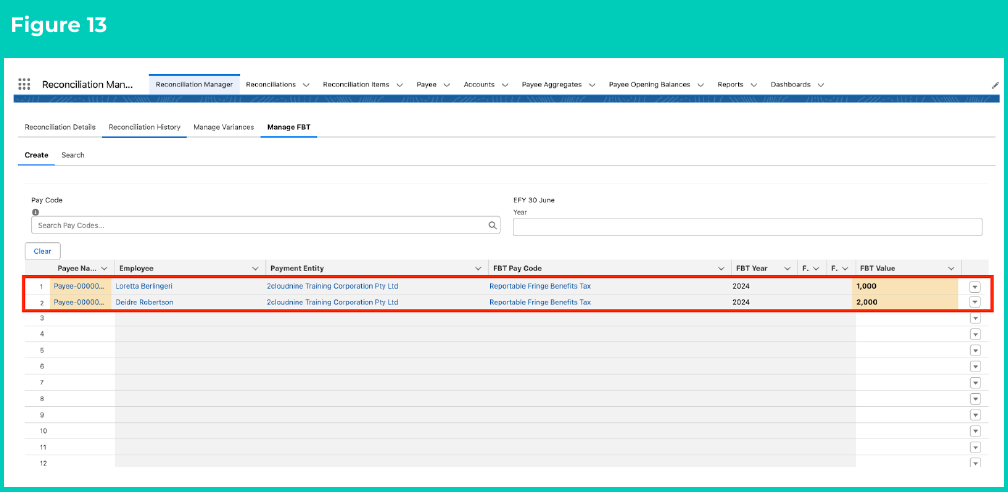Image resolution: width=1008 pixels, height=492 pixels.
Task: Open the FBT Pay Code column menu
Action: point(721,268)
